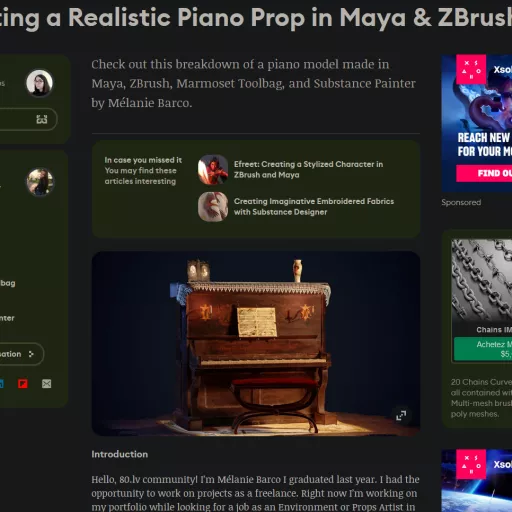Open the top author avatar with glasses
The image size is (512, 512).
pos(39,83)
